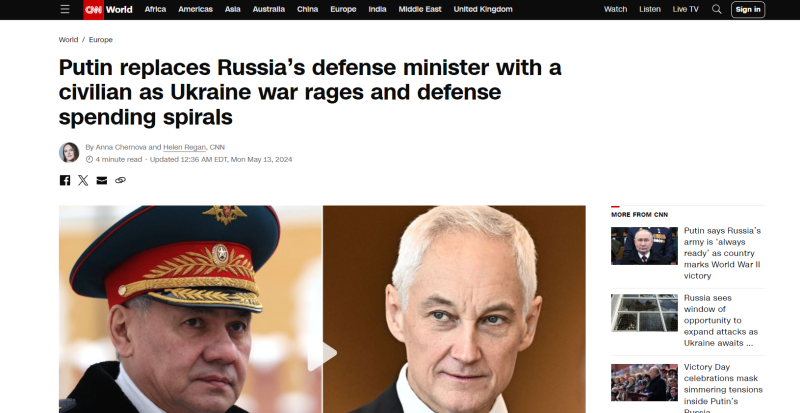Open the hamburger menu icon
800x413 pixels.
65,9
